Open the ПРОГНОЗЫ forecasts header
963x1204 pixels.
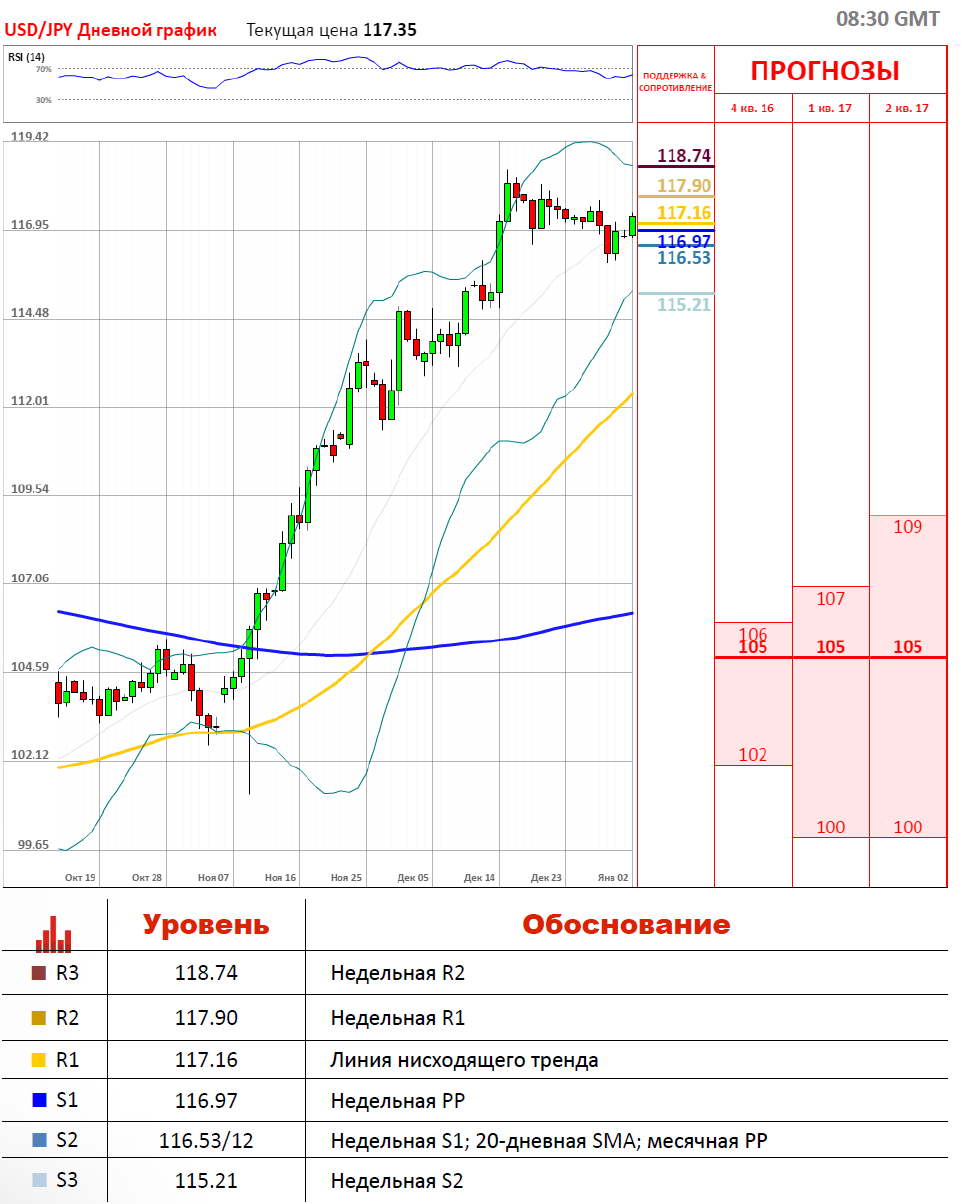click(825, 71)
